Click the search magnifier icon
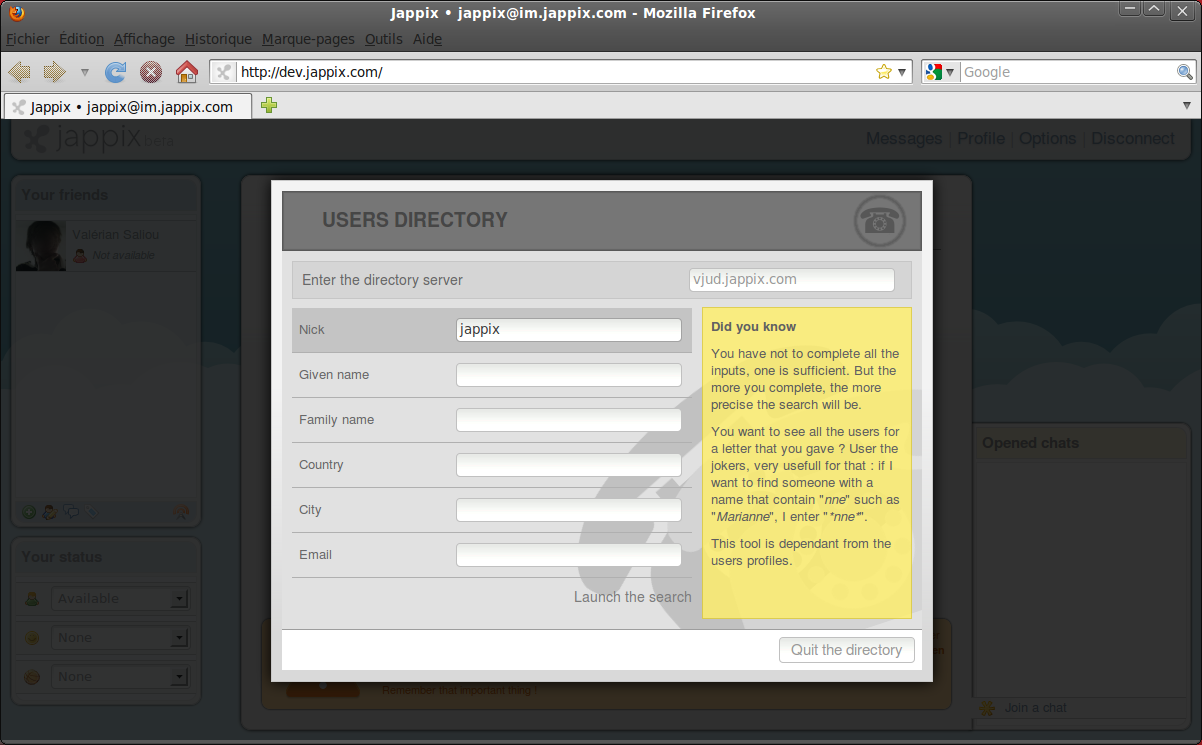Viewport: 1202px width, 745px height. click(x=1185, y=72)
